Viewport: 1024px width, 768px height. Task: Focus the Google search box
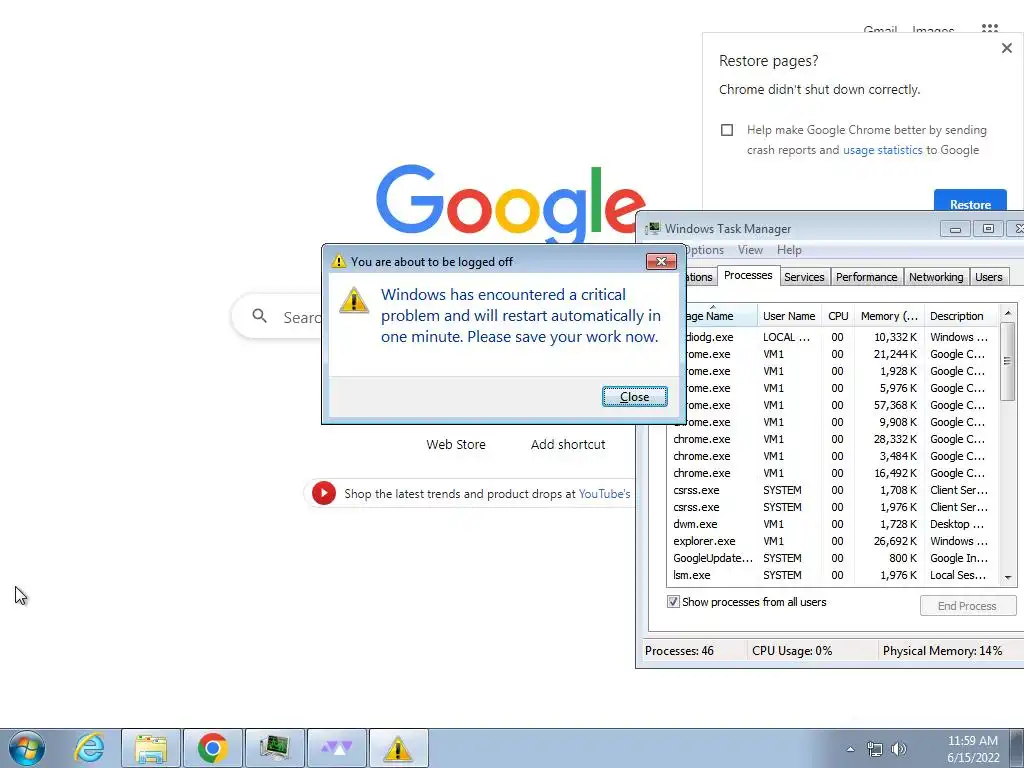pyautogui.click(x=277, y=317)
